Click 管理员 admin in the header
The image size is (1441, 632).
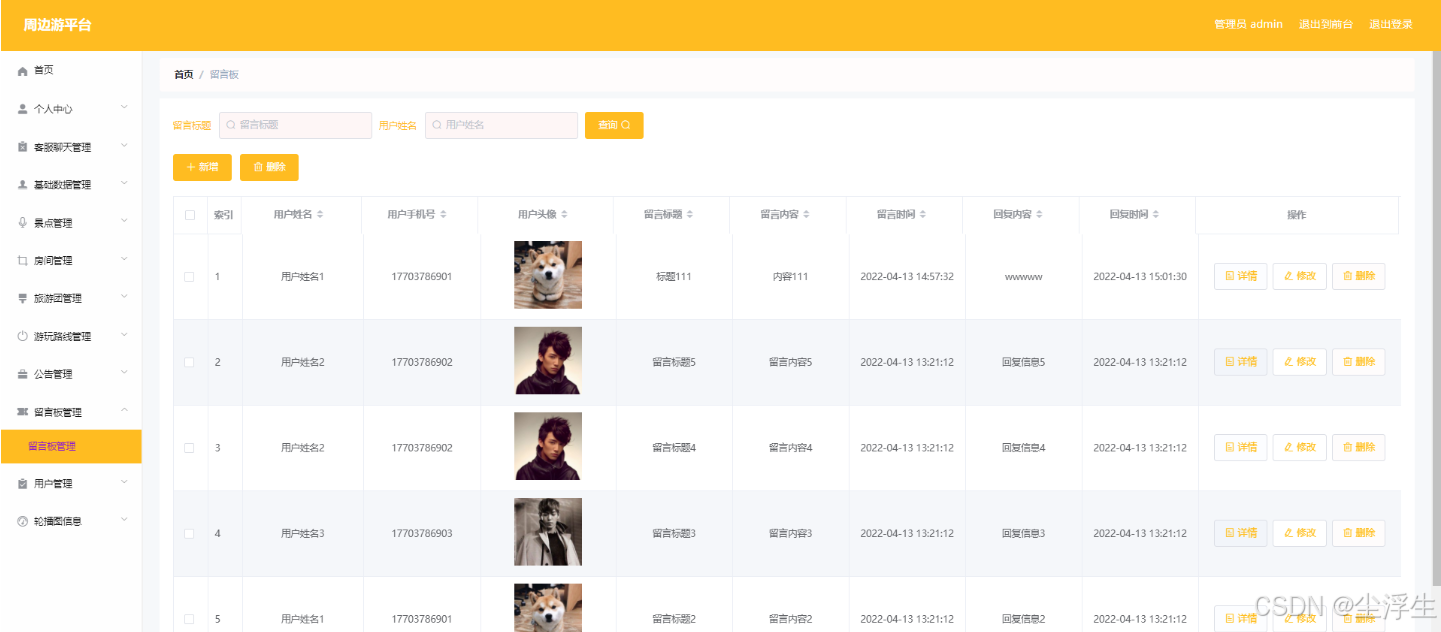[1248, 25]
